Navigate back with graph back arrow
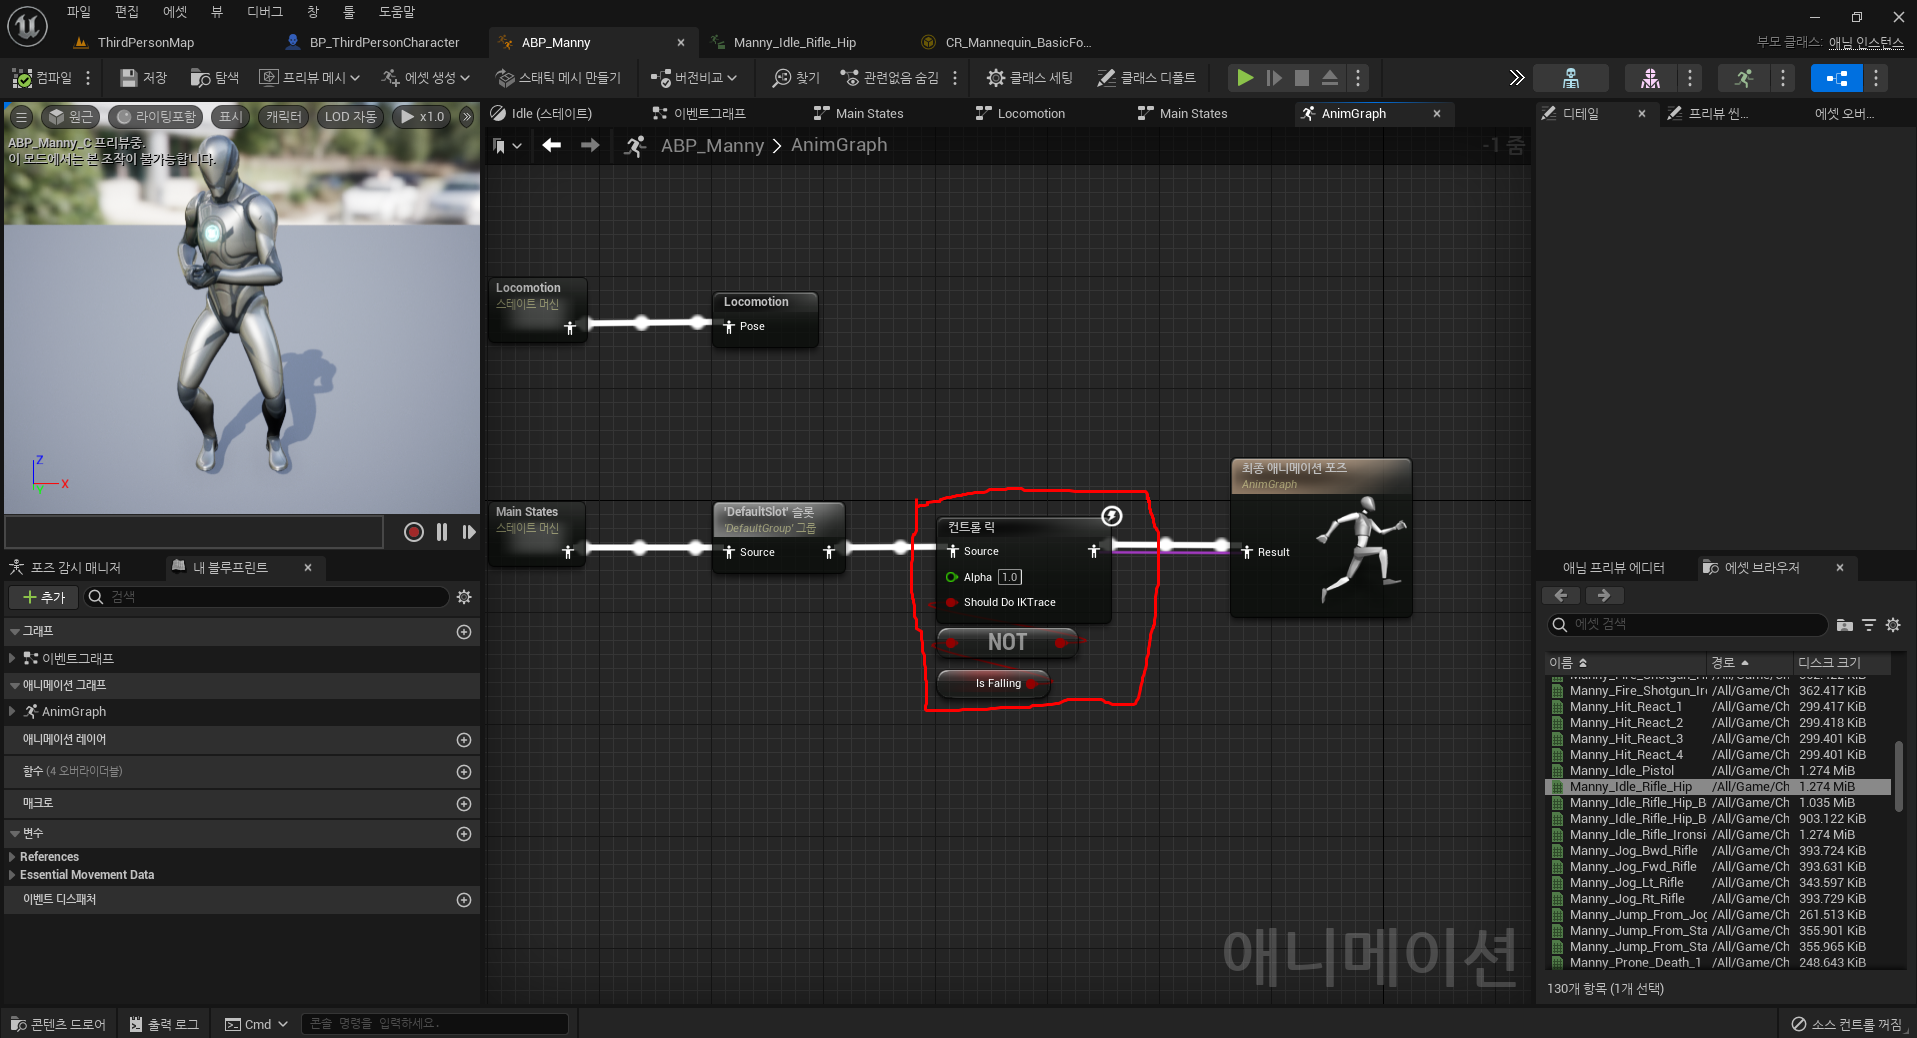The height and width of the screenshot is (1038, 1917). click(551, 146)
